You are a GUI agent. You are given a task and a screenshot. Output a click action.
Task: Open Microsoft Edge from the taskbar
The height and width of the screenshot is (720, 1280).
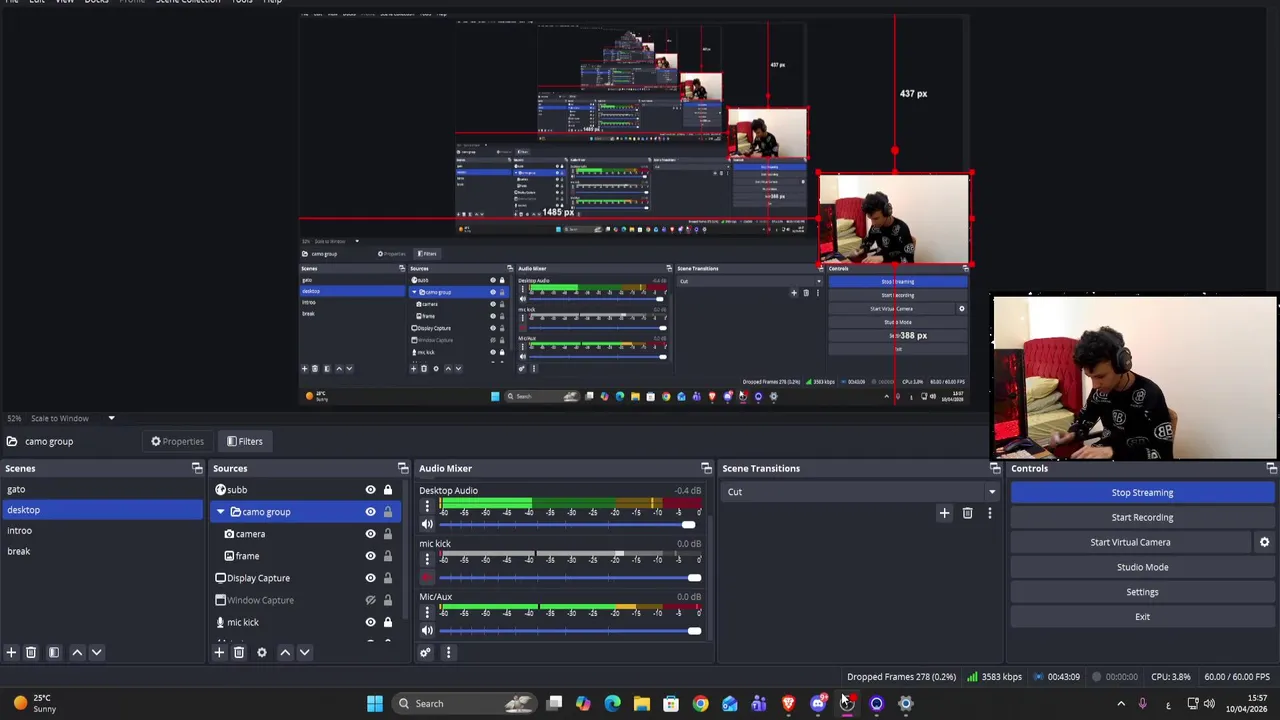click(x=612, y=703)
